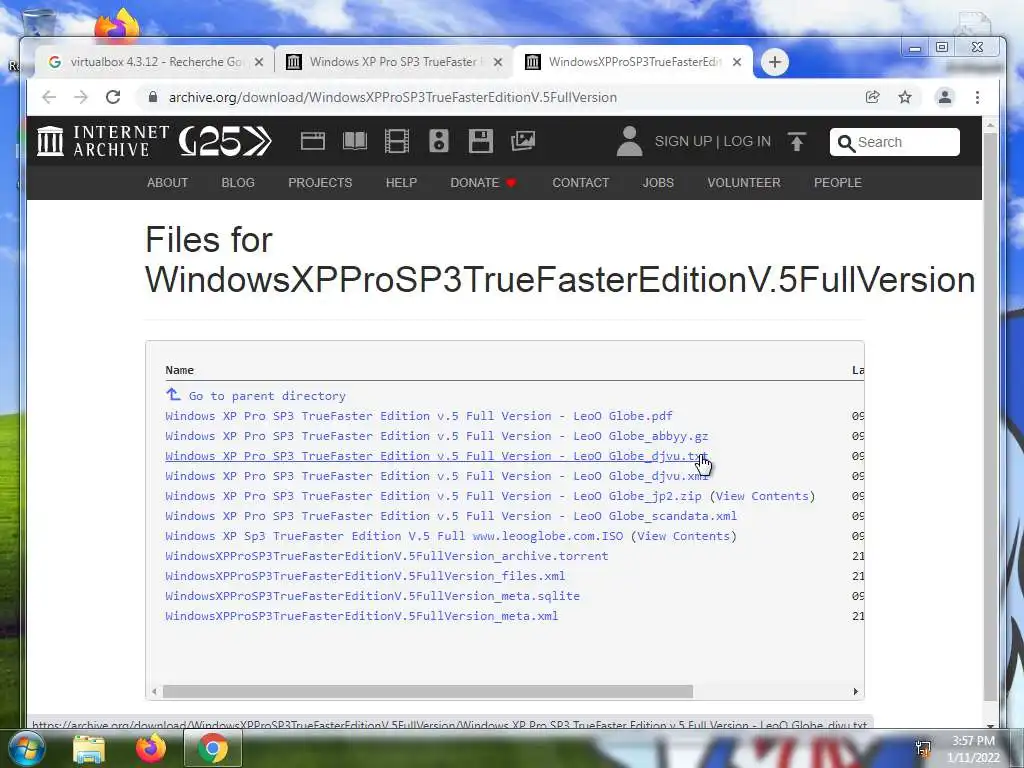Go back with the browser back arrow
Viewport: 1024px width, 768px height.
coord(49,97)
